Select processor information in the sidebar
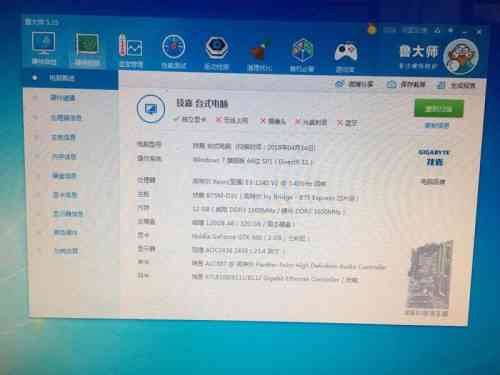Image resolution: width=500 pixels, height=375 pixels. [x=66, y=117]
